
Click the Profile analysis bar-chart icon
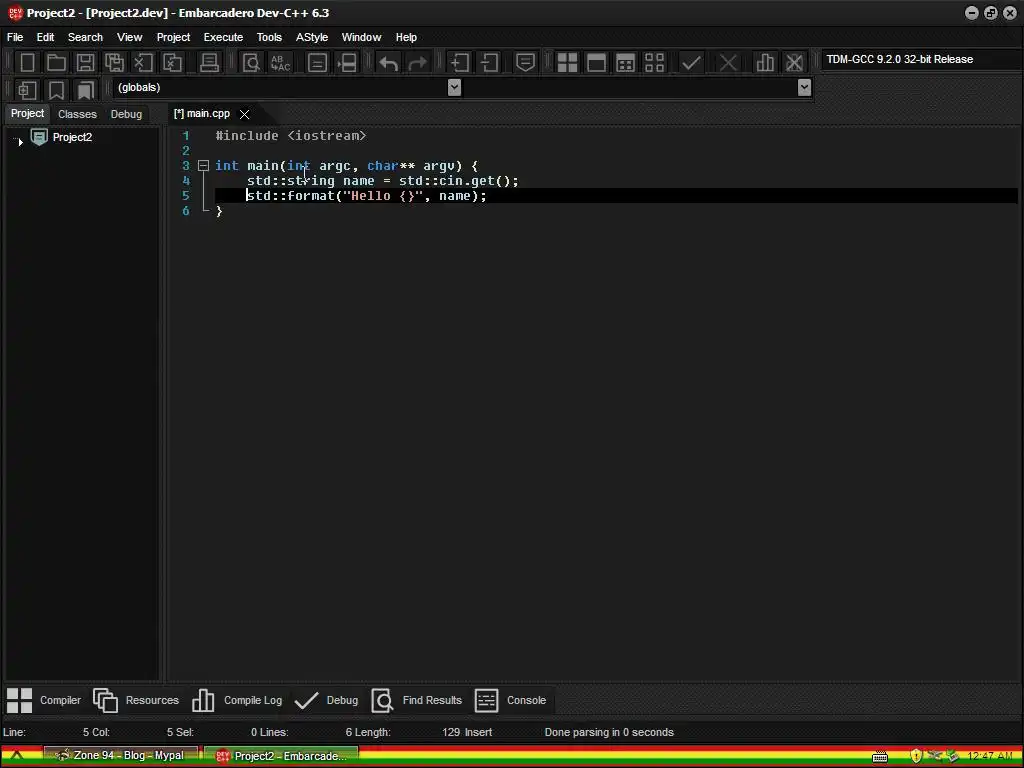(765, 63)
